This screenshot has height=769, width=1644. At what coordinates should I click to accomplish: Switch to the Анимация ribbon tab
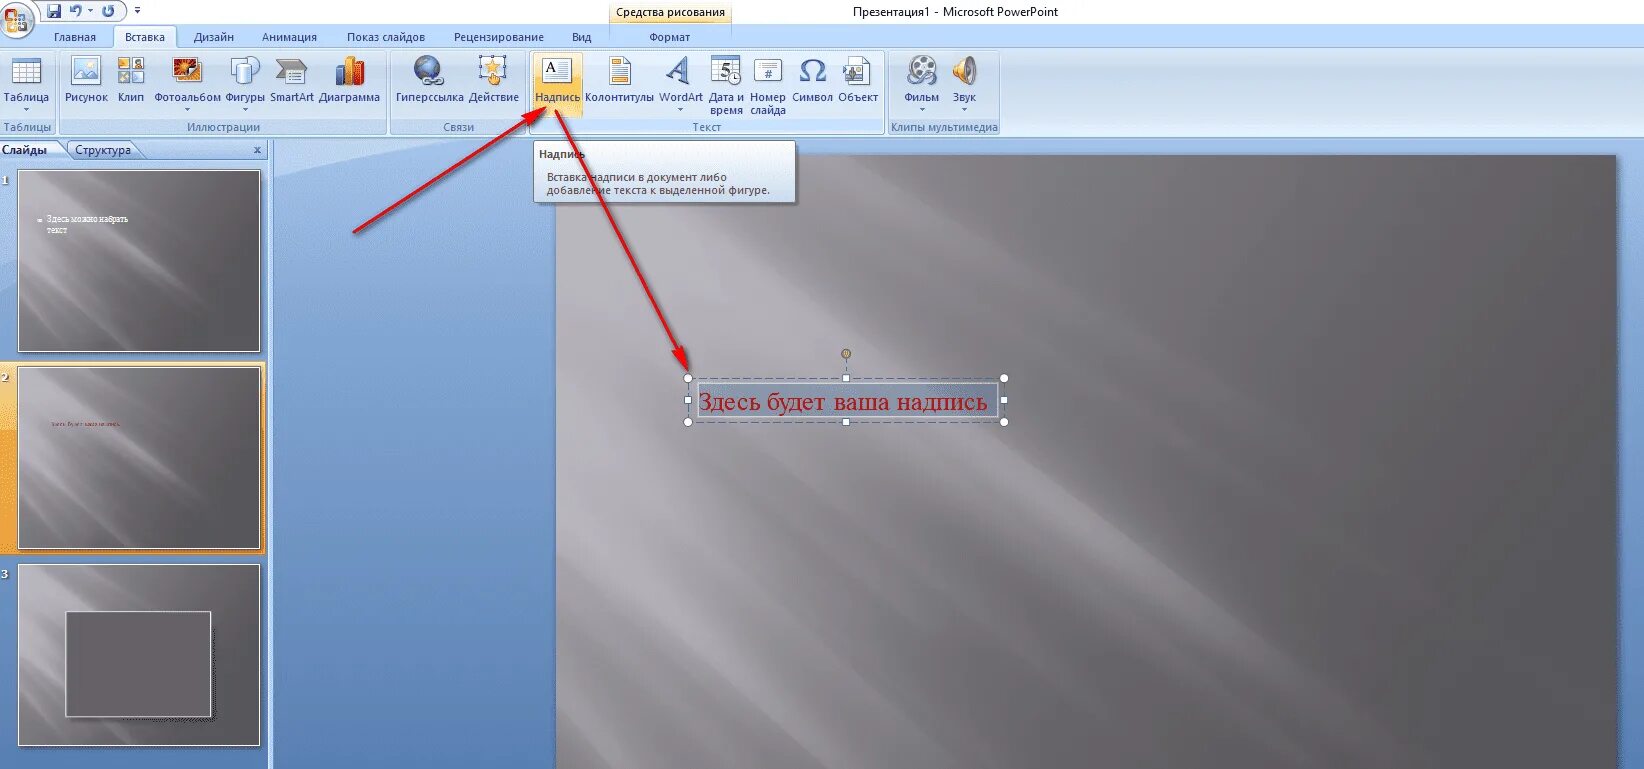click(x=289, y=37)
